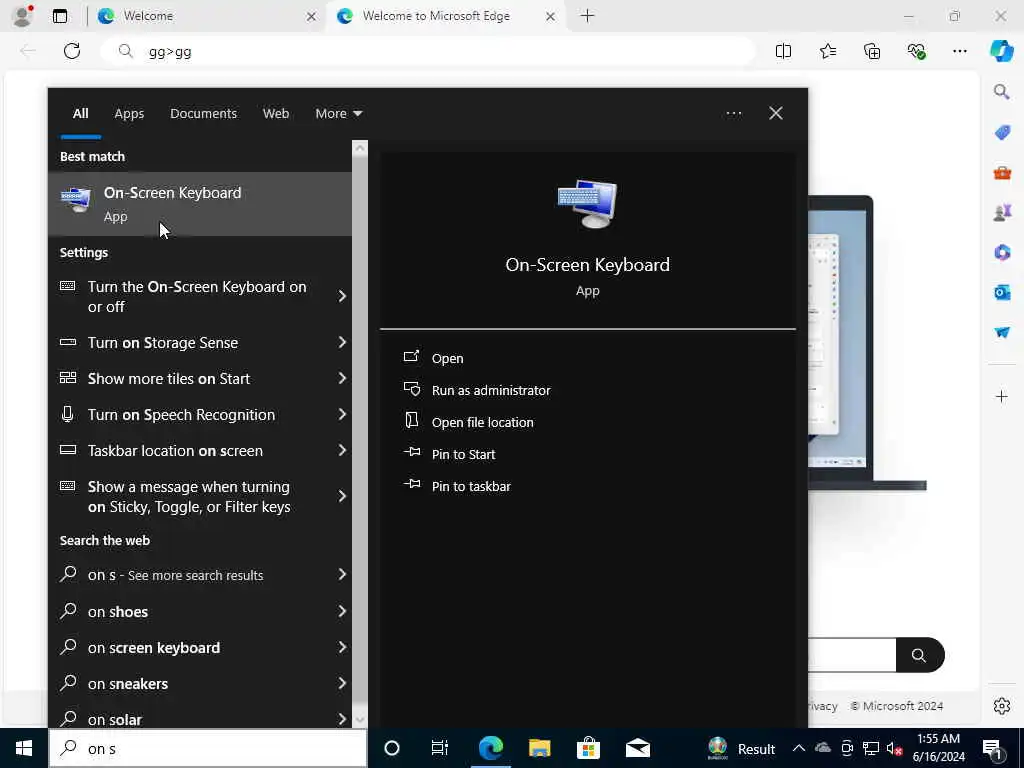The width and height of the screenshot is (1024, 768).
Task: Open Microsoft 365 icon in sidebar
Action: point(1002,252)
